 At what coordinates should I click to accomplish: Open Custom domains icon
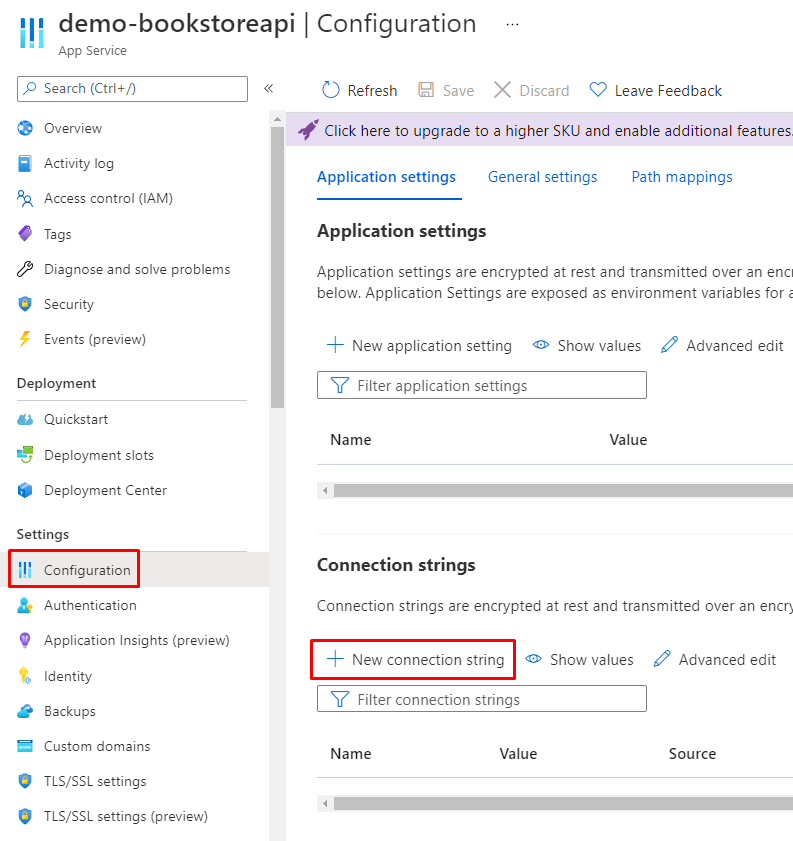25,746
